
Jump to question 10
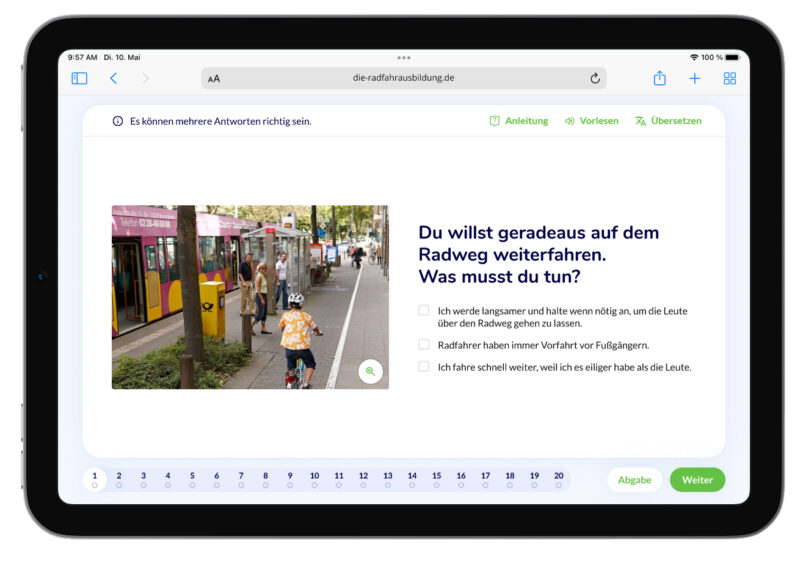tap(314, 479)
